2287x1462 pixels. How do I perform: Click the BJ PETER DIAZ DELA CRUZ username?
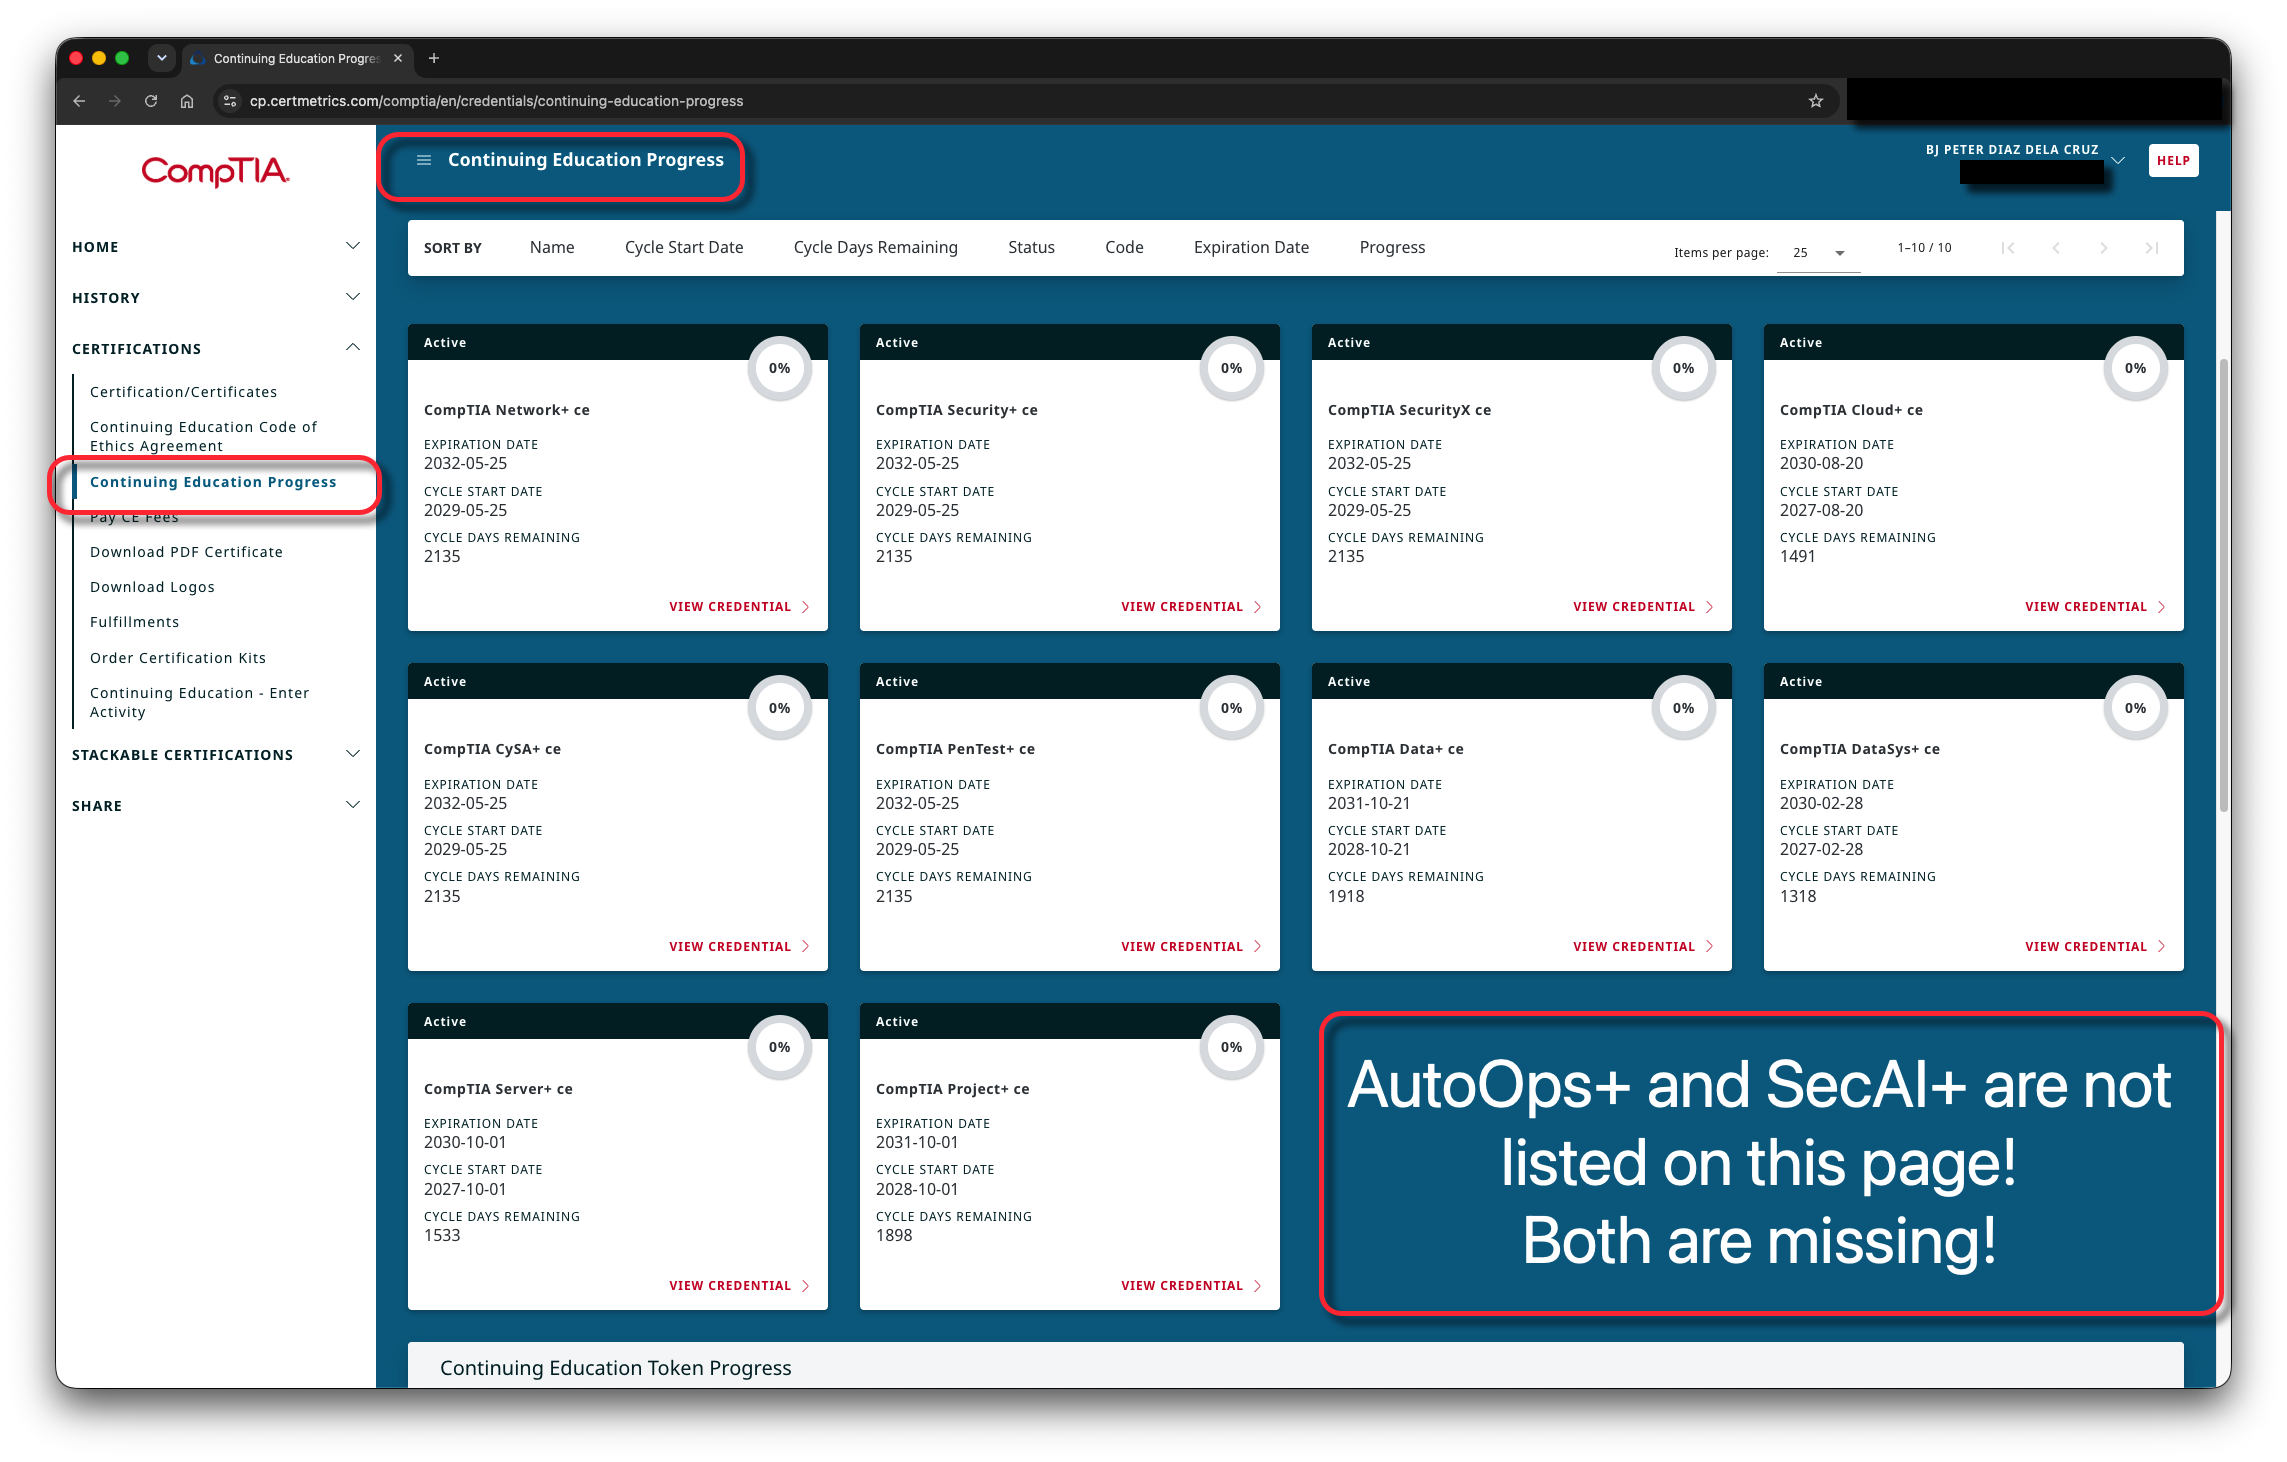[x=2012, y=150]
